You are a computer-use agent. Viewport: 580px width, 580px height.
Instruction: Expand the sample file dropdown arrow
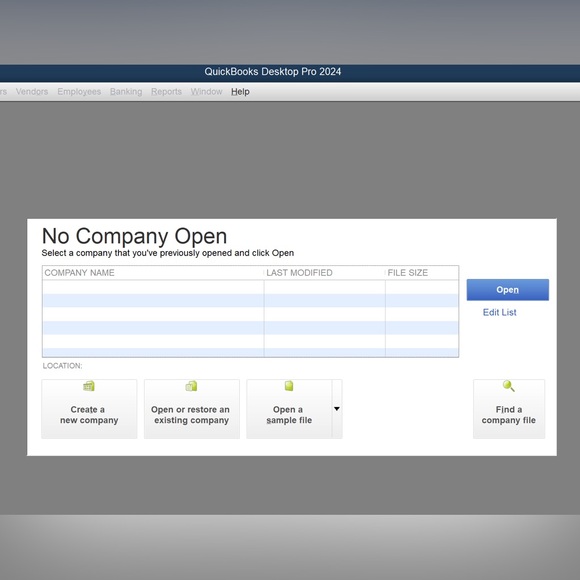(337, 409)
